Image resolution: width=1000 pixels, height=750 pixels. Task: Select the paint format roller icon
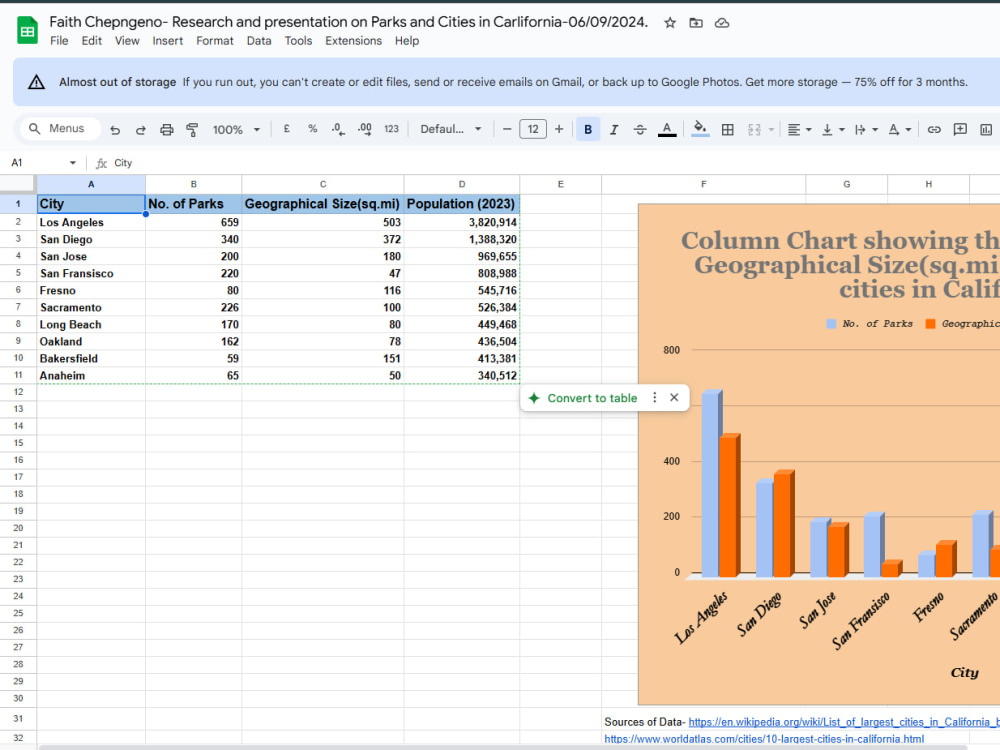(192, 129)
